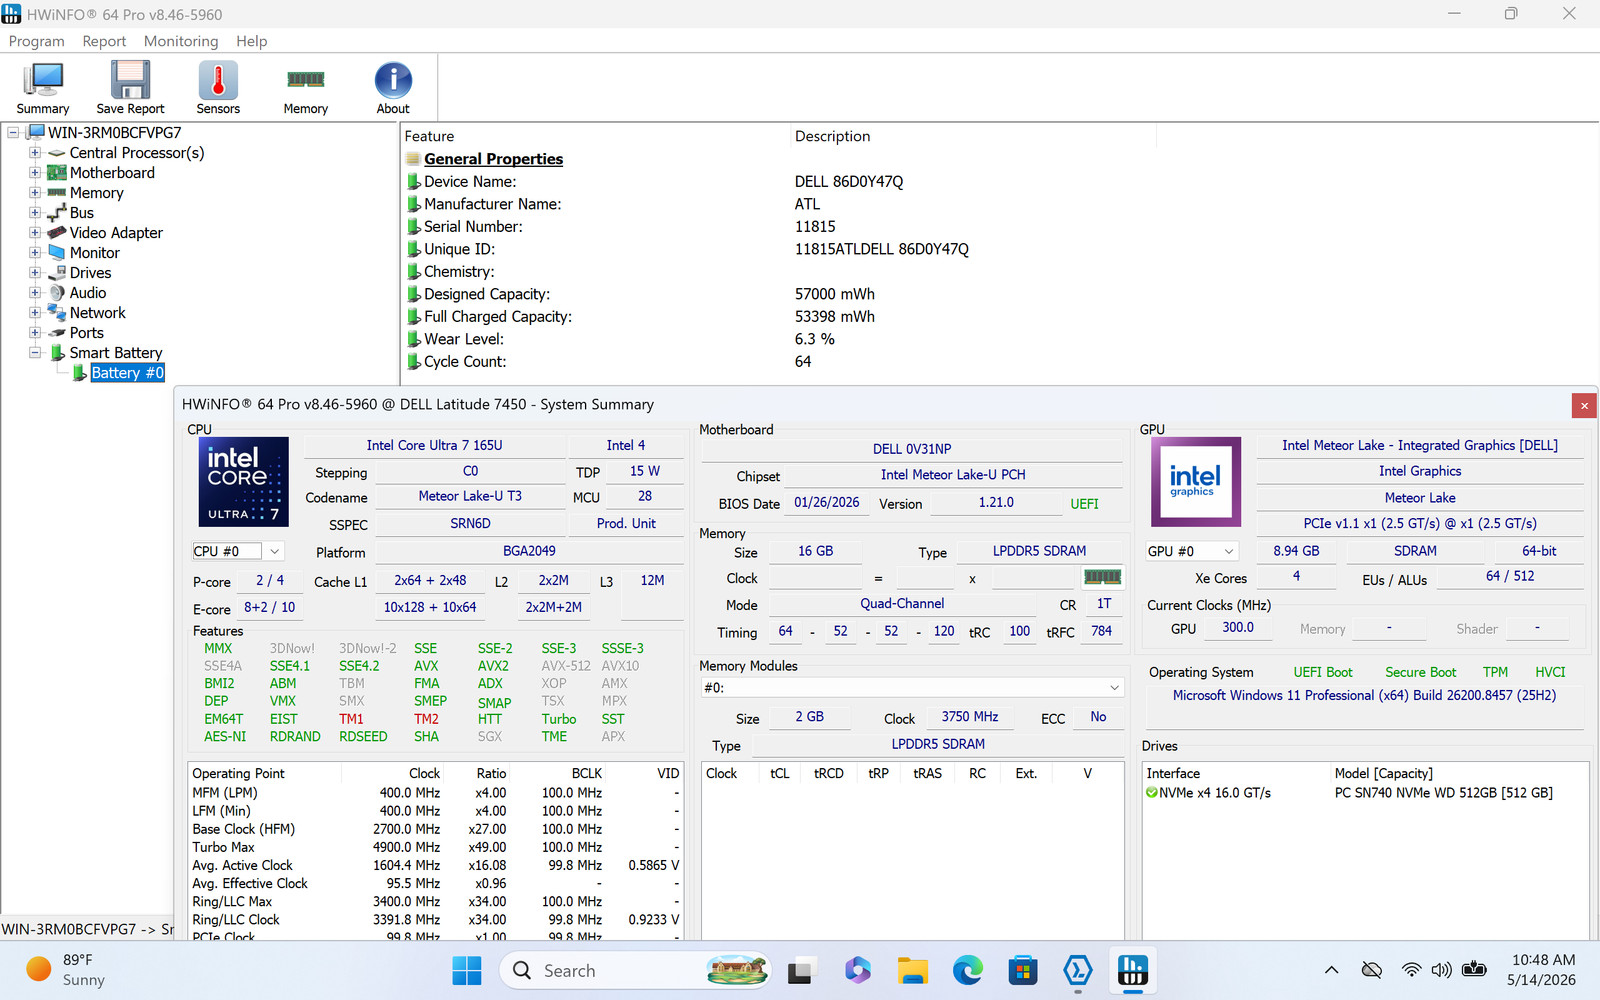Open the Help menu
Viewport: 1600px width, 1000px height.
(x=252, y=41)
